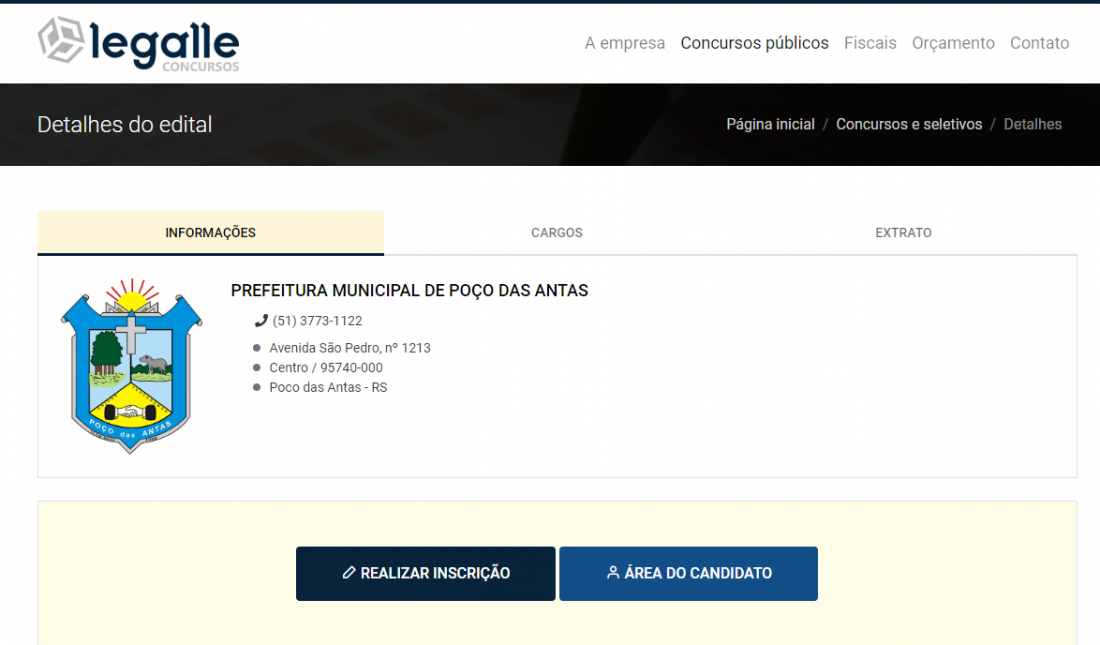Select the Informações tab

click(x=210, y=233)
